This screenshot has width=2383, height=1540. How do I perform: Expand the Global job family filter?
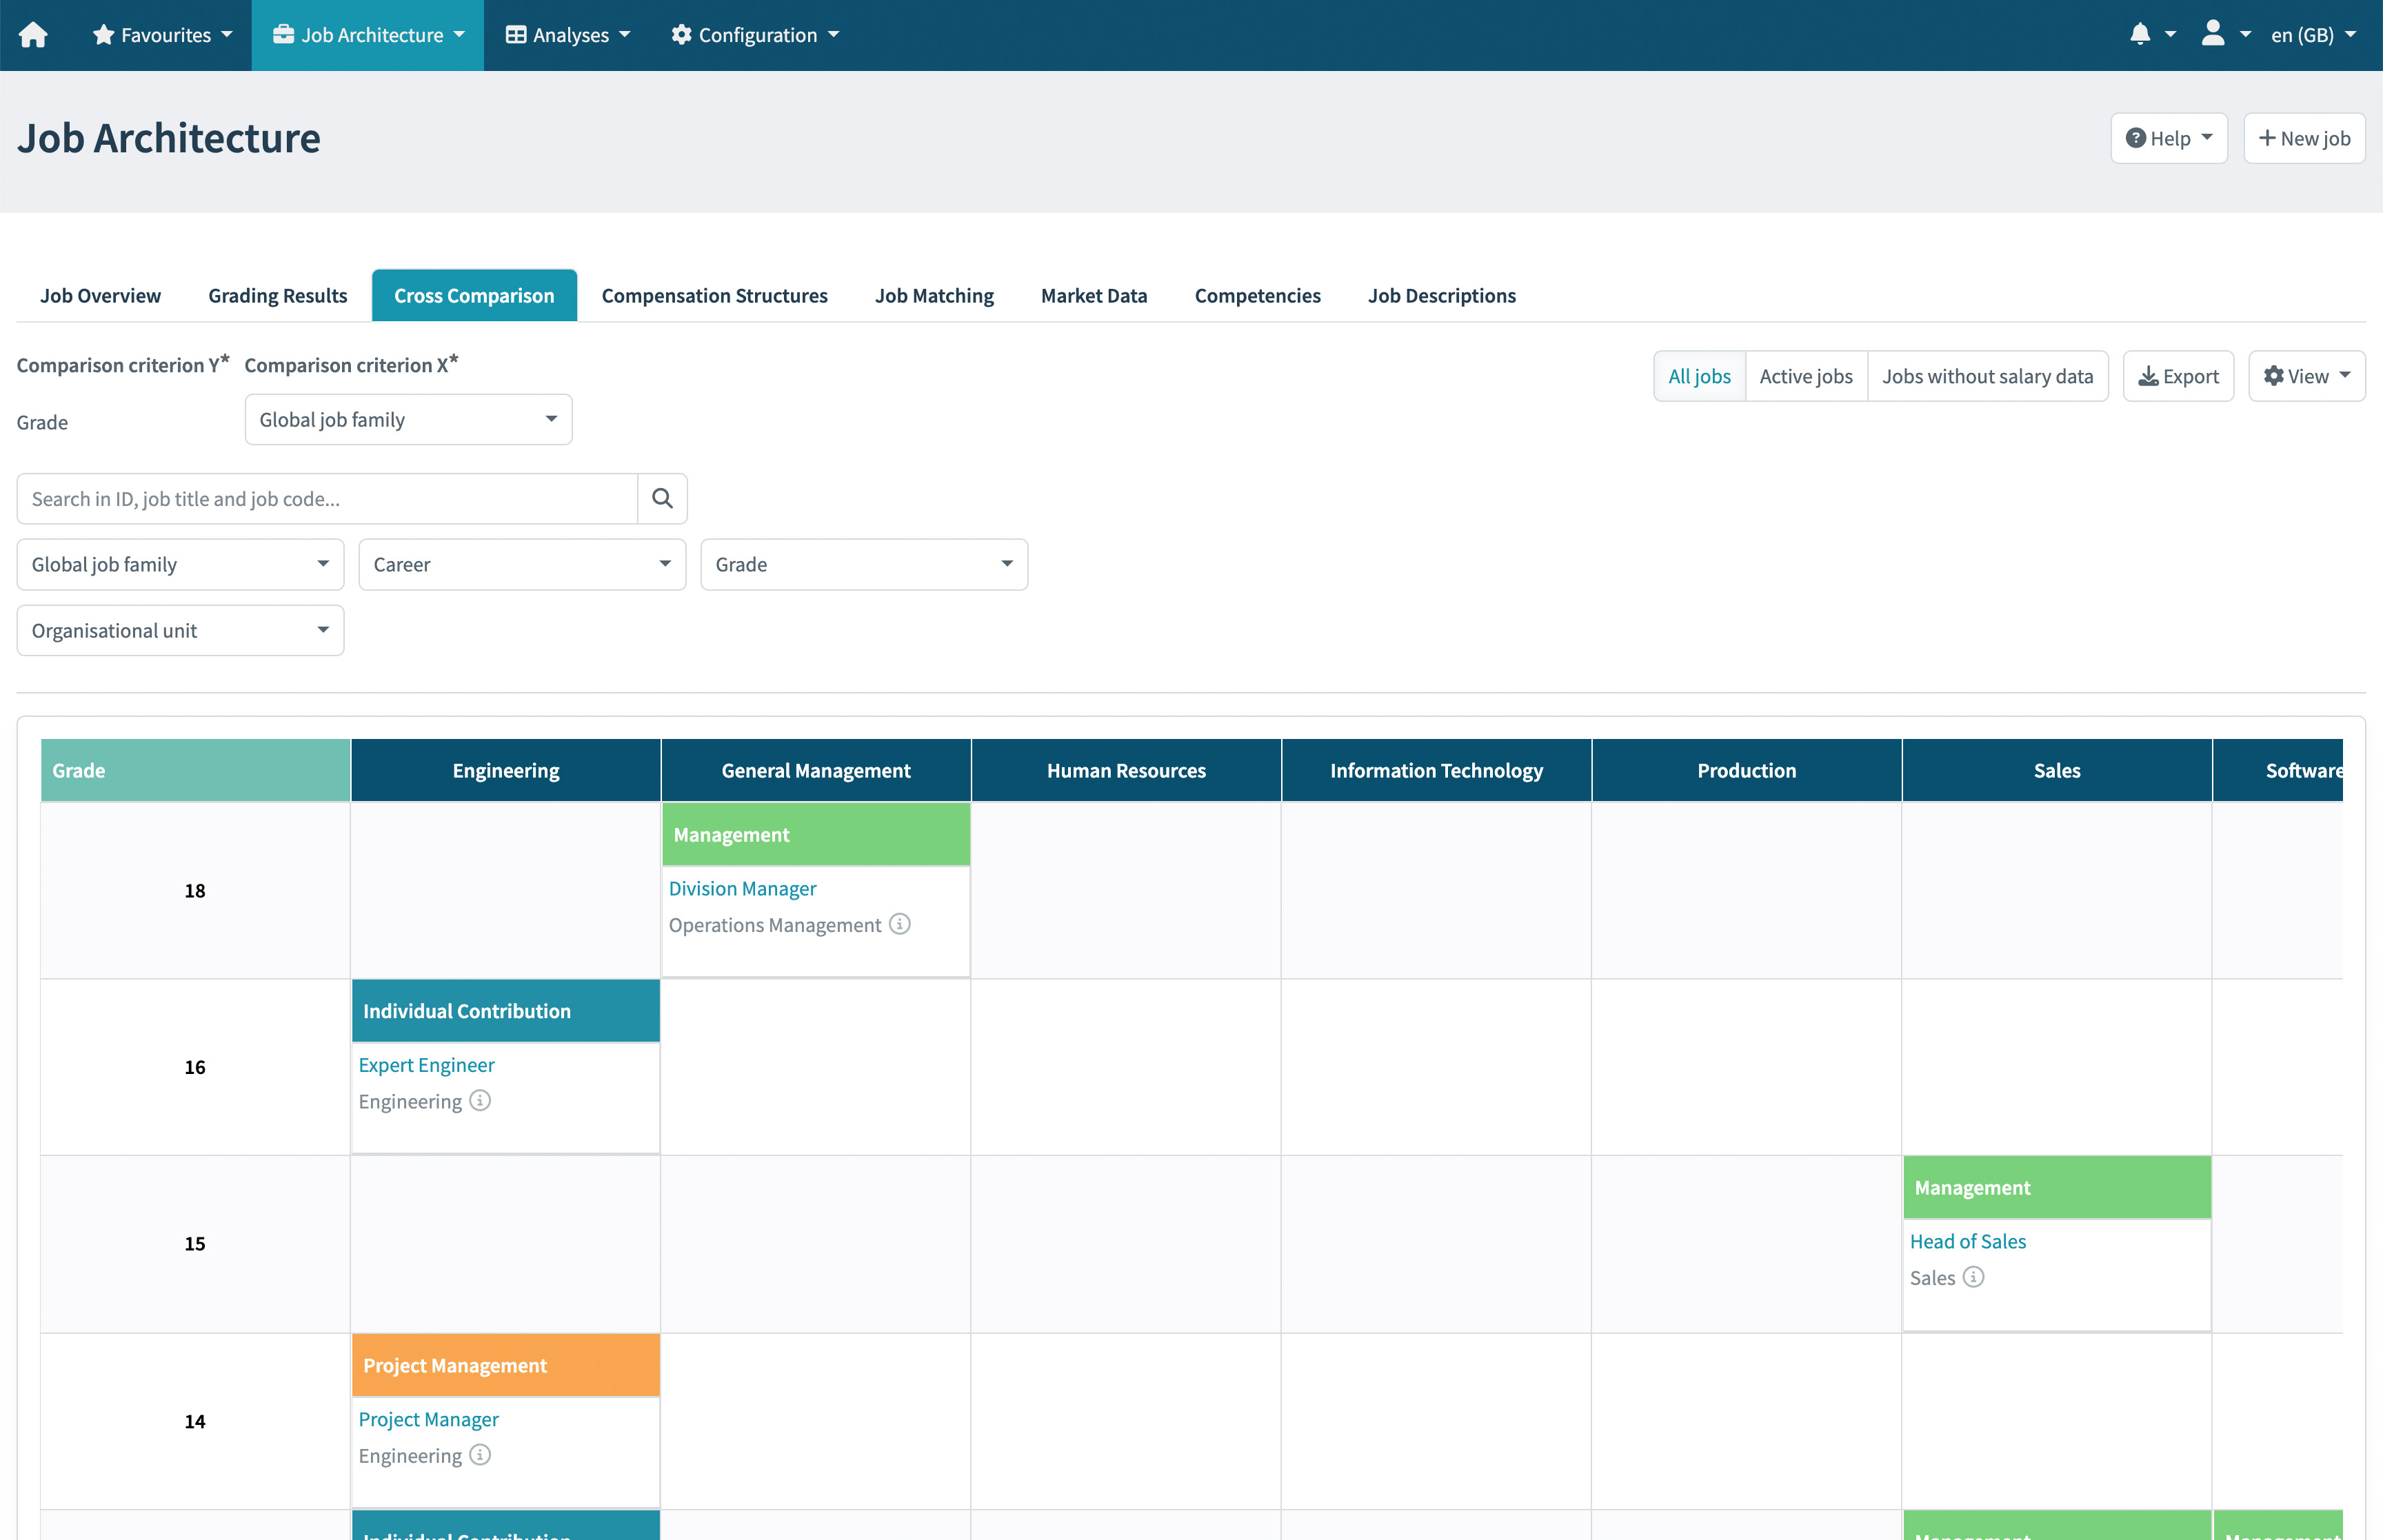point(180,564)
